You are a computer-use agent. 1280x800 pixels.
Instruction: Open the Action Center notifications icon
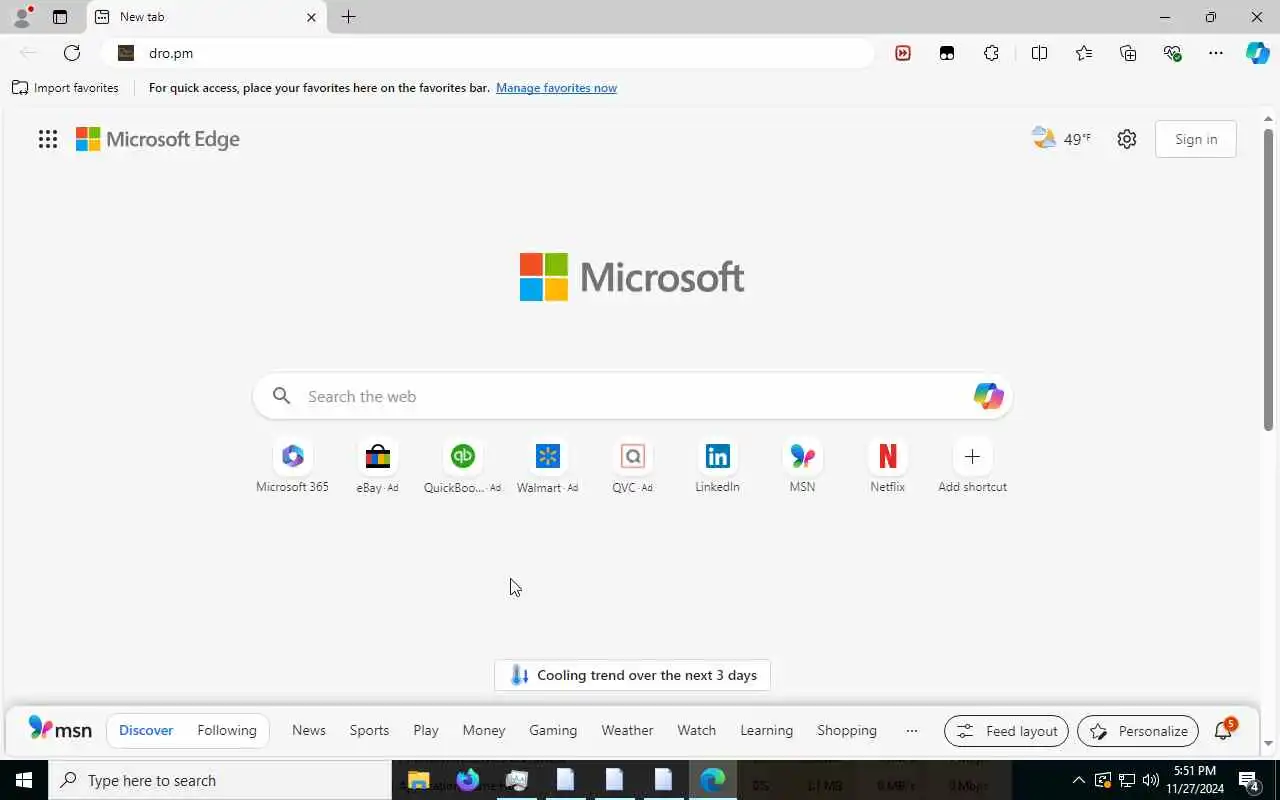point(1249,780)
